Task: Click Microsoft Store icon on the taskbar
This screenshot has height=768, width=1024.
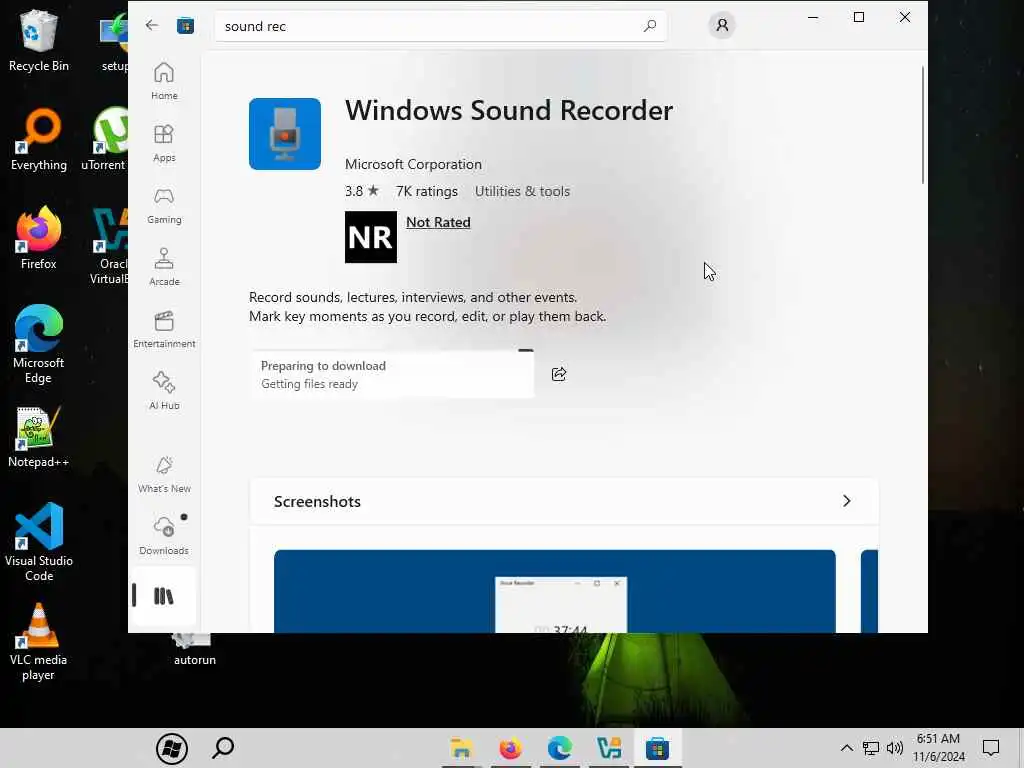Action: pos(658,748)
